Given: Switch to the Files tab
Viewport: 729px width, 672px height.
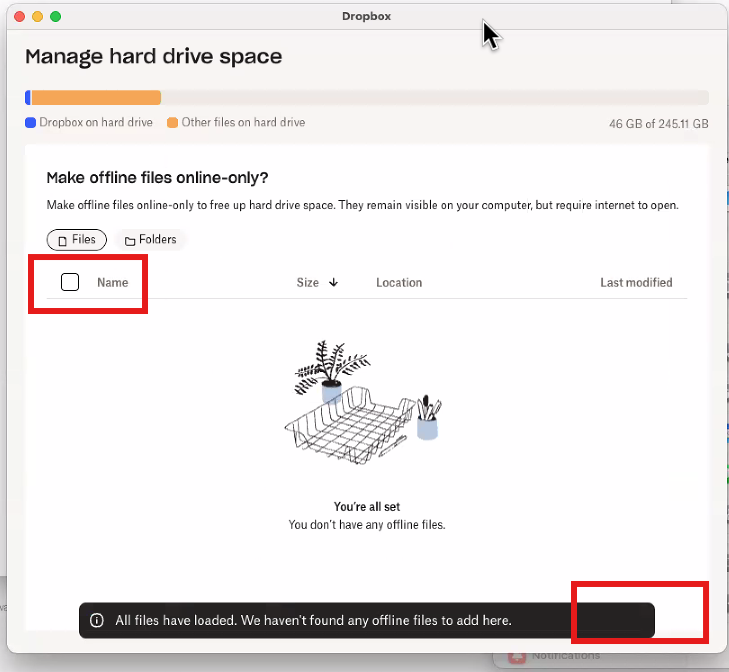Looking at the screenshot, I should [x=76, y=240].
